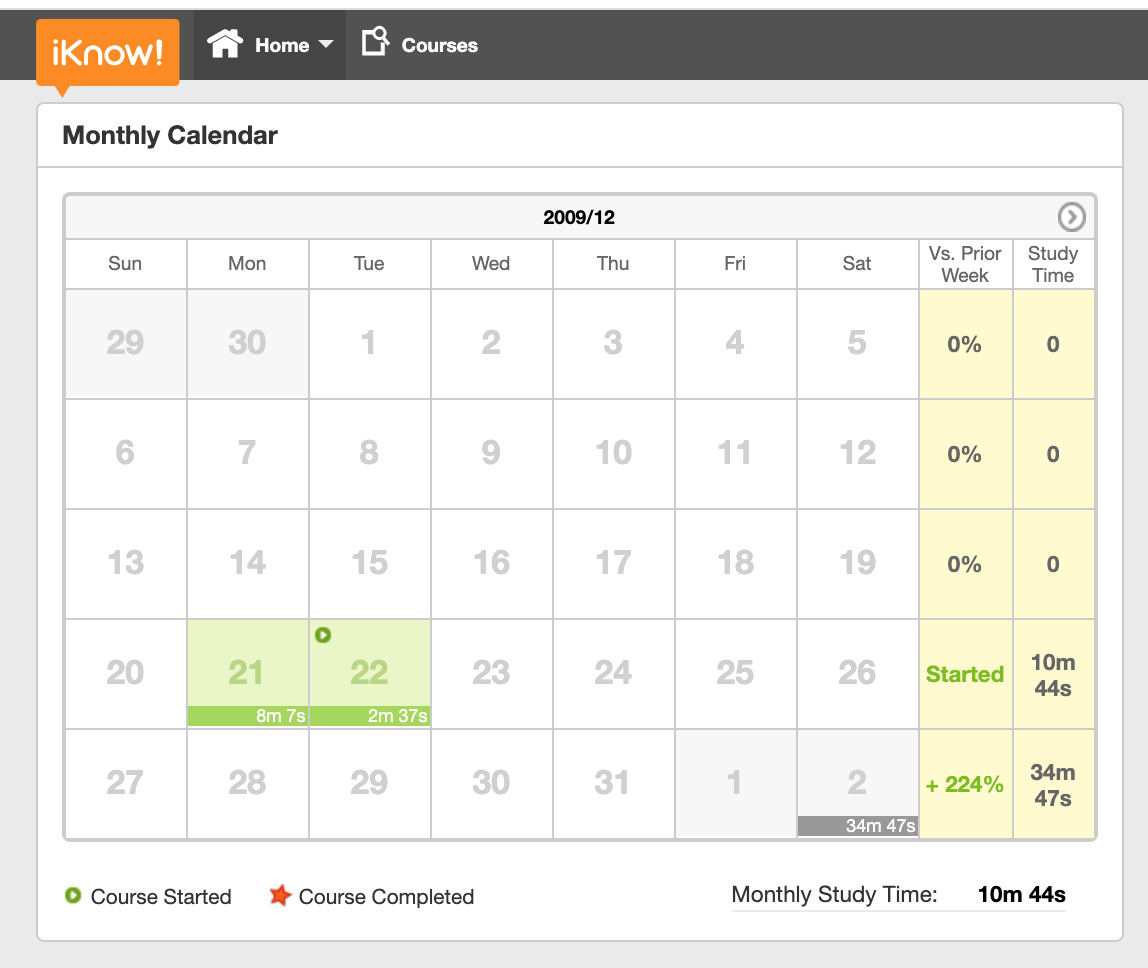Expand the Home dropdown arrow
Image resolution: width=1148 pixels, height=968 pixels.
click(326, 45)
